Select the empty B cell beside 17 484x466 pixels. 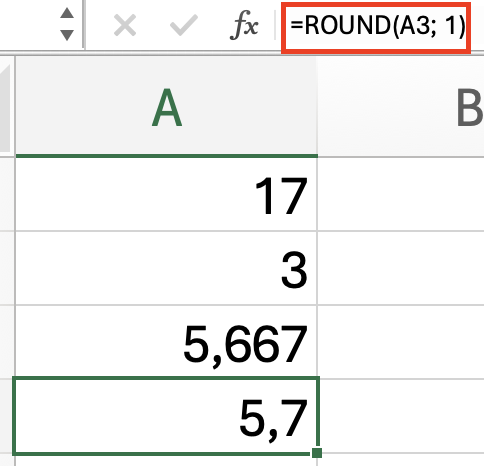[x=401, y=194]
